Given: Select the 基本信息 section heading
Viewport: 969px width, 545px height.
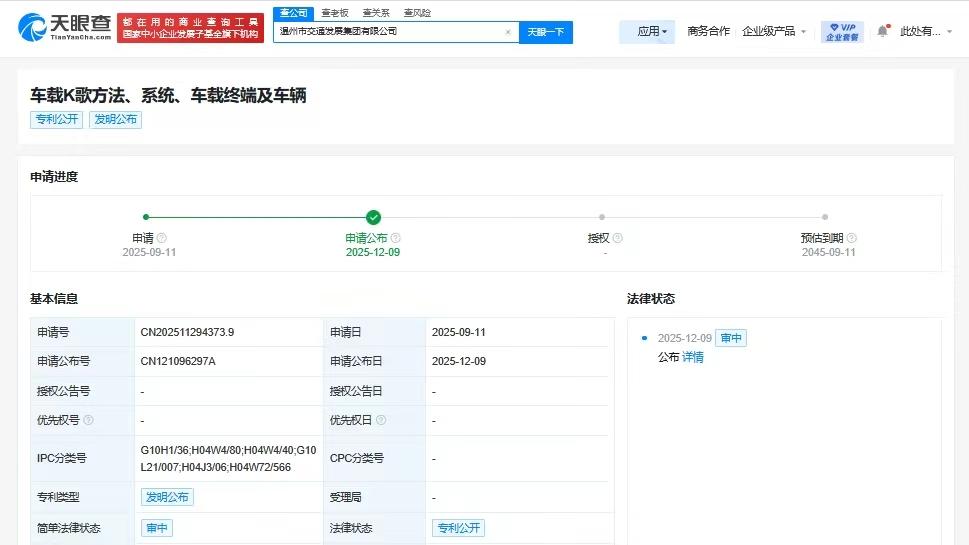Looking at the screenshot, I should point(54,299).
